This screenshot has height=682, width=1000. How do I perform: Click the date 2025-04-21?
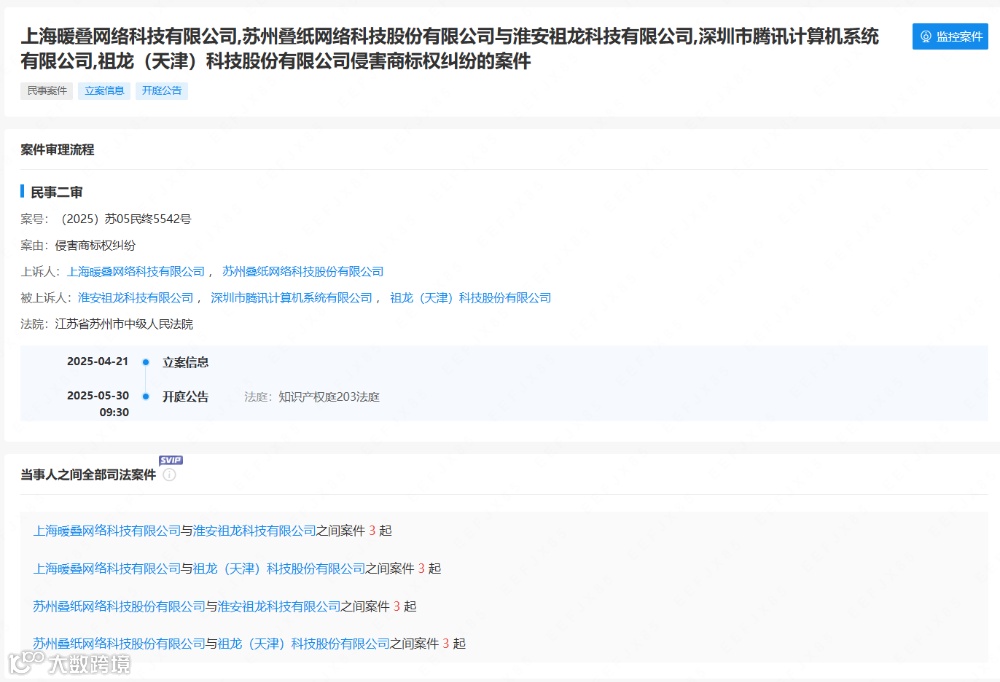pos(98,362)
